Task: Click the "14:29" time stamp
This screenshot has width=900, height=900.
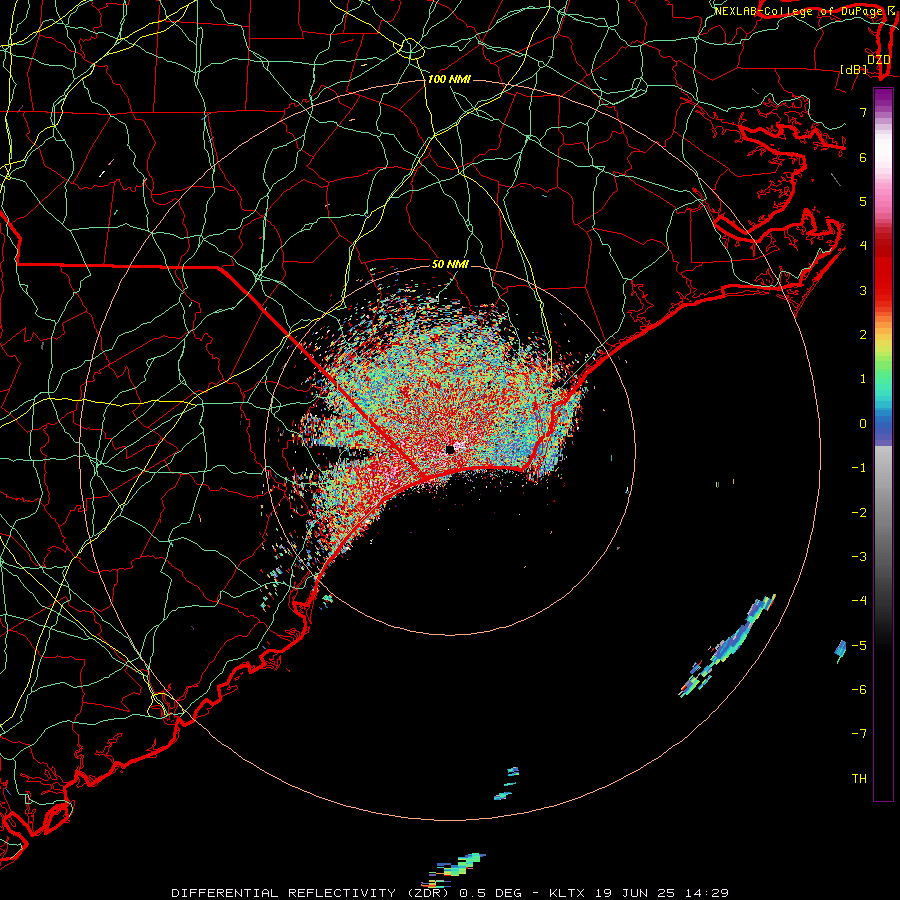Action: click(707, 893)
